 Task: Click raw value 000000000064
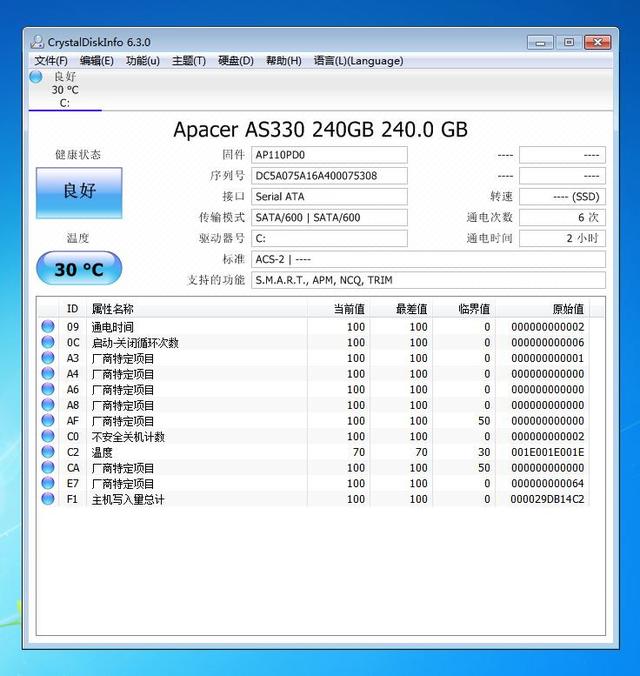point(548,483)
